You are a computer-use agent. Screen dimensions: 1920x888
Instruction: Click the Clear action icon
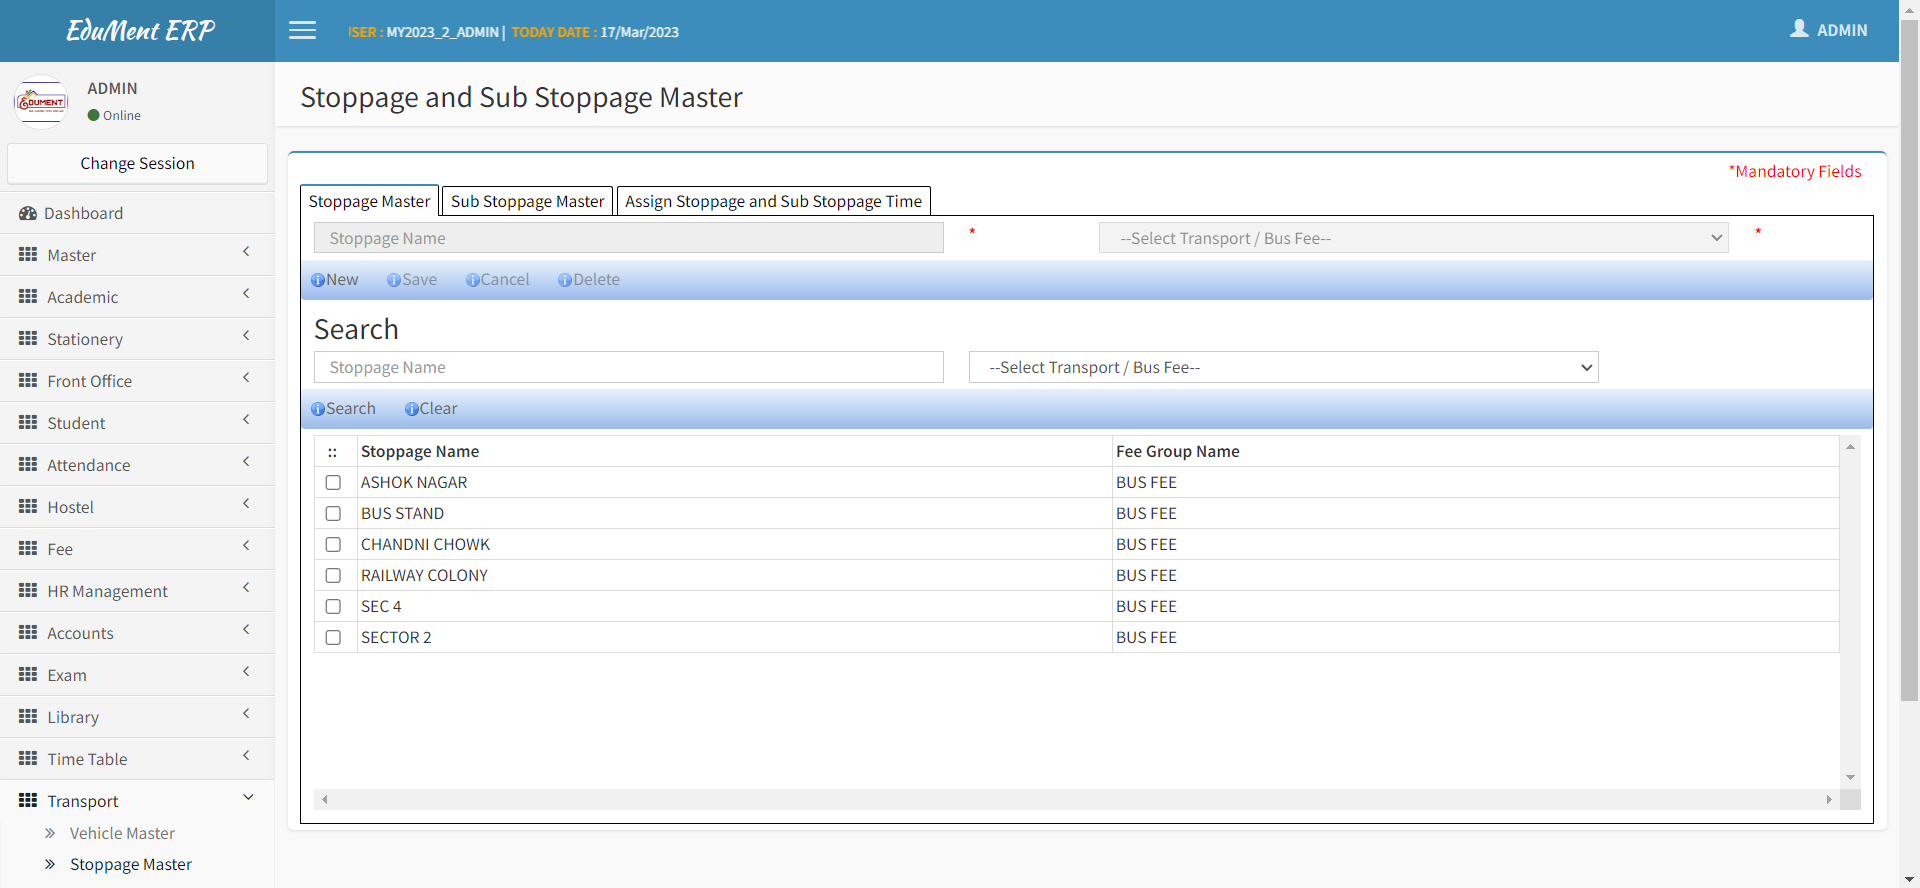(411, 410)
